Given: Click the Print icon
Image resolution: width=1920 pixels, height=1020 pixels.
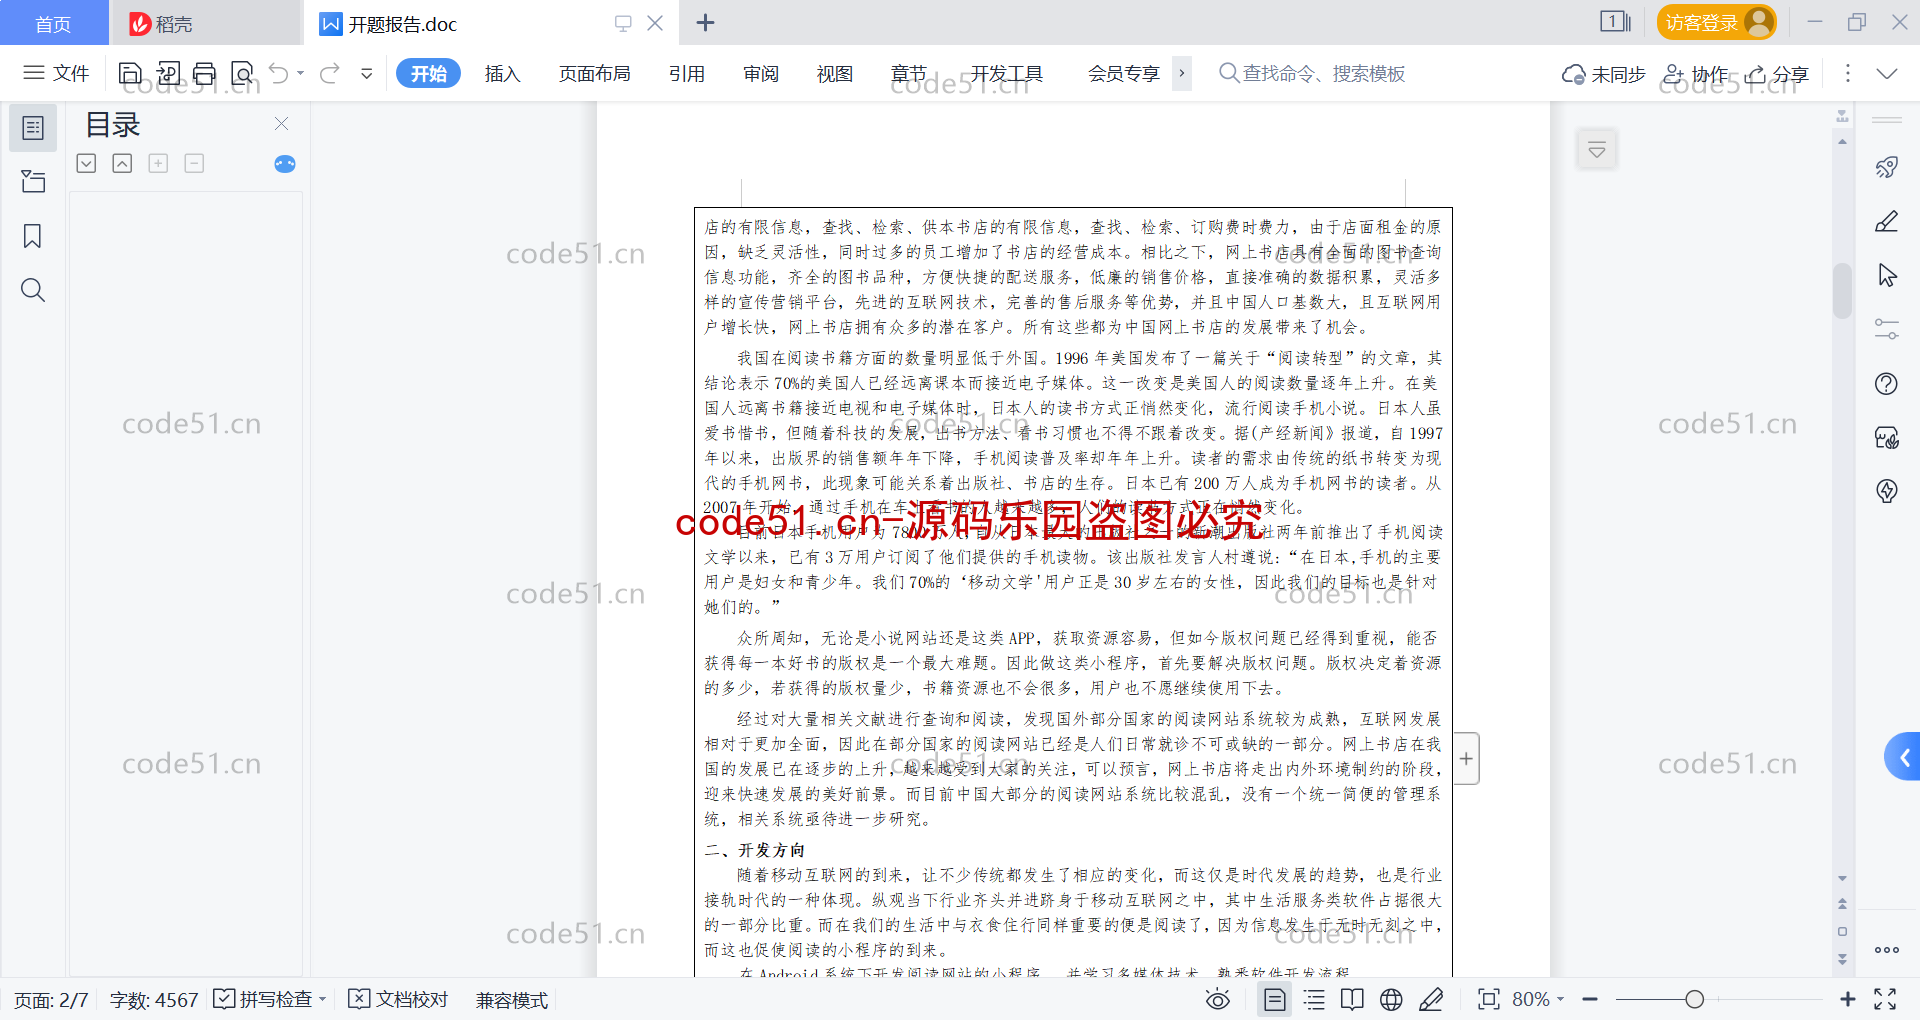Looking at the screenshot, I should (205, 73).
